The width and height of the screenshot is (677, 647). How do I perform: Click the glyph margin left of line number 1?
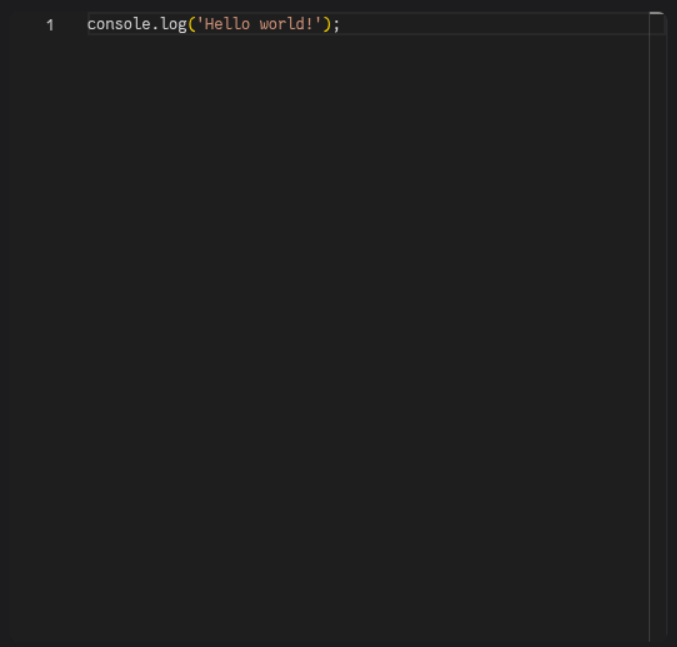[18, 25]
